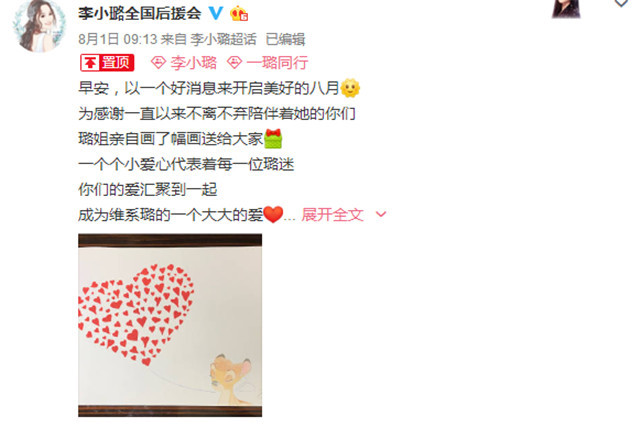The height and width of the screenshot is (427, 640).
Task: Click the sun face emoji after 八月
Action: [350, 88]
